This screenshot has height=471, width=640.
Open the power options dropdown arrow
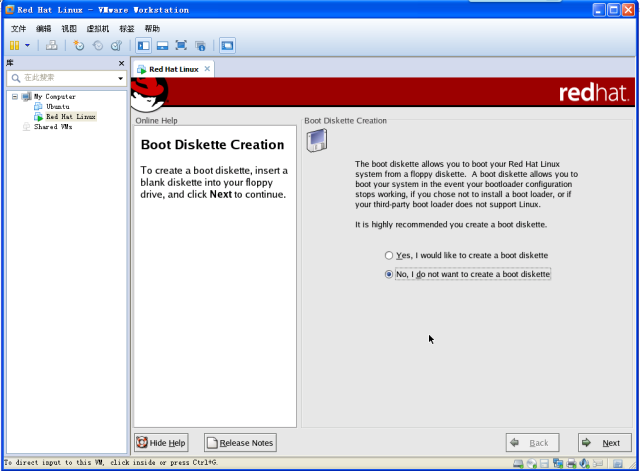tap(27, 45)
